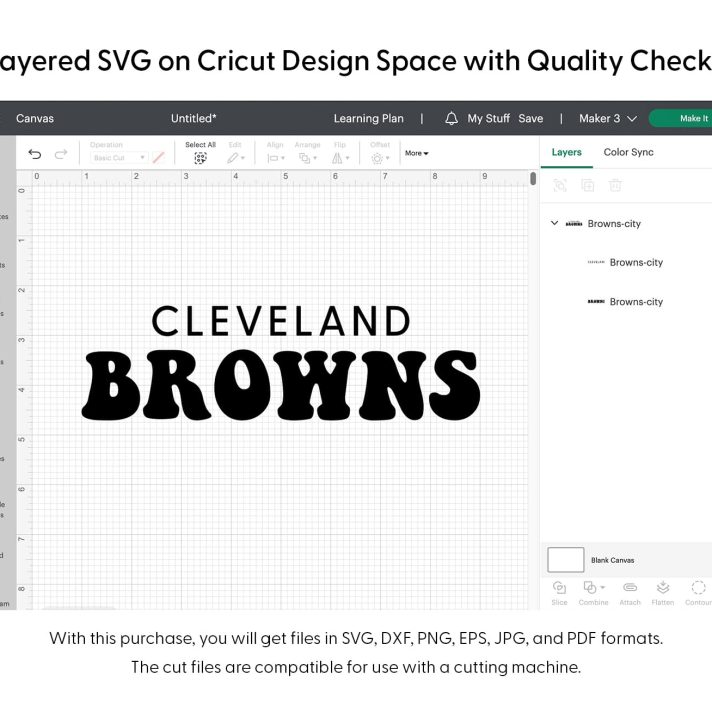This screenshot has width=712, height=712.
Task: Click the notifications bell icon
Action: pyautogui.click(x=451, y=119)
